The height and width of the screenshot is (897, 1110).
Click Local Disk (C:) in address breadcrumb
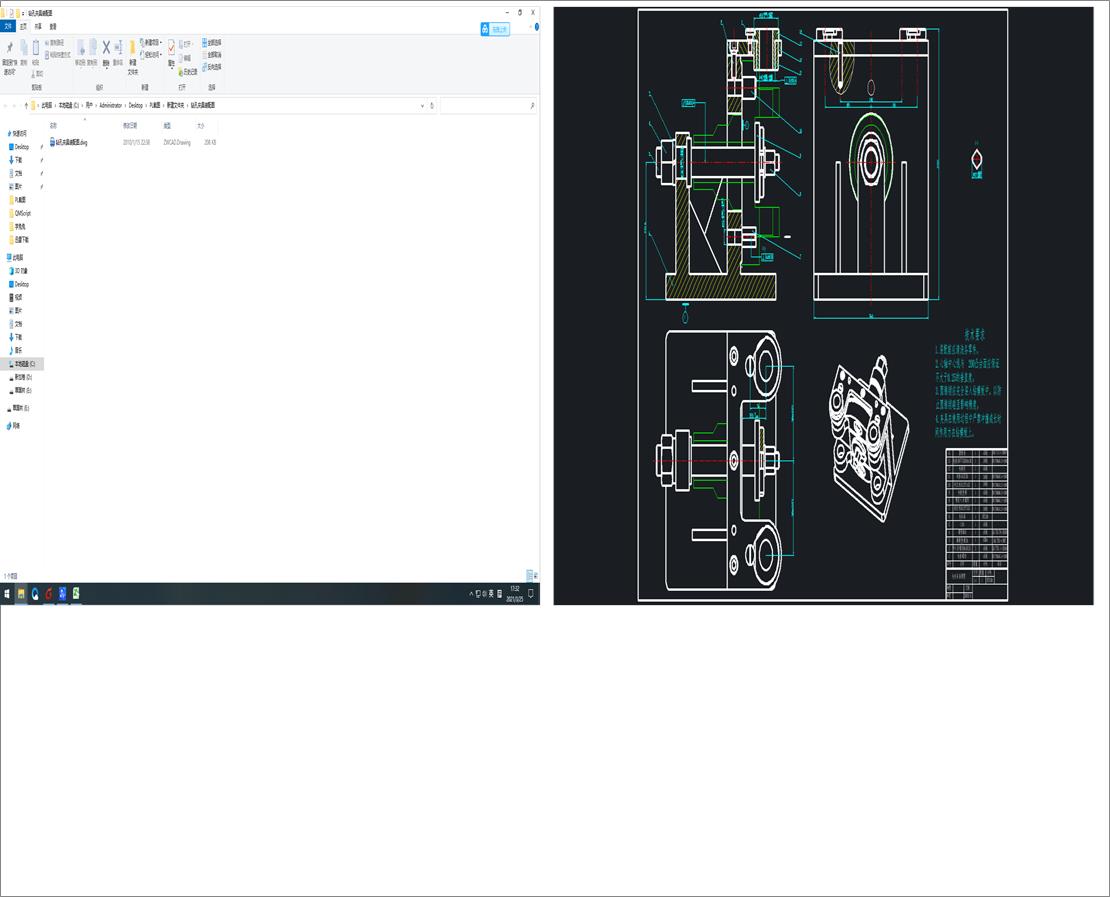click(x=69, y=105)
